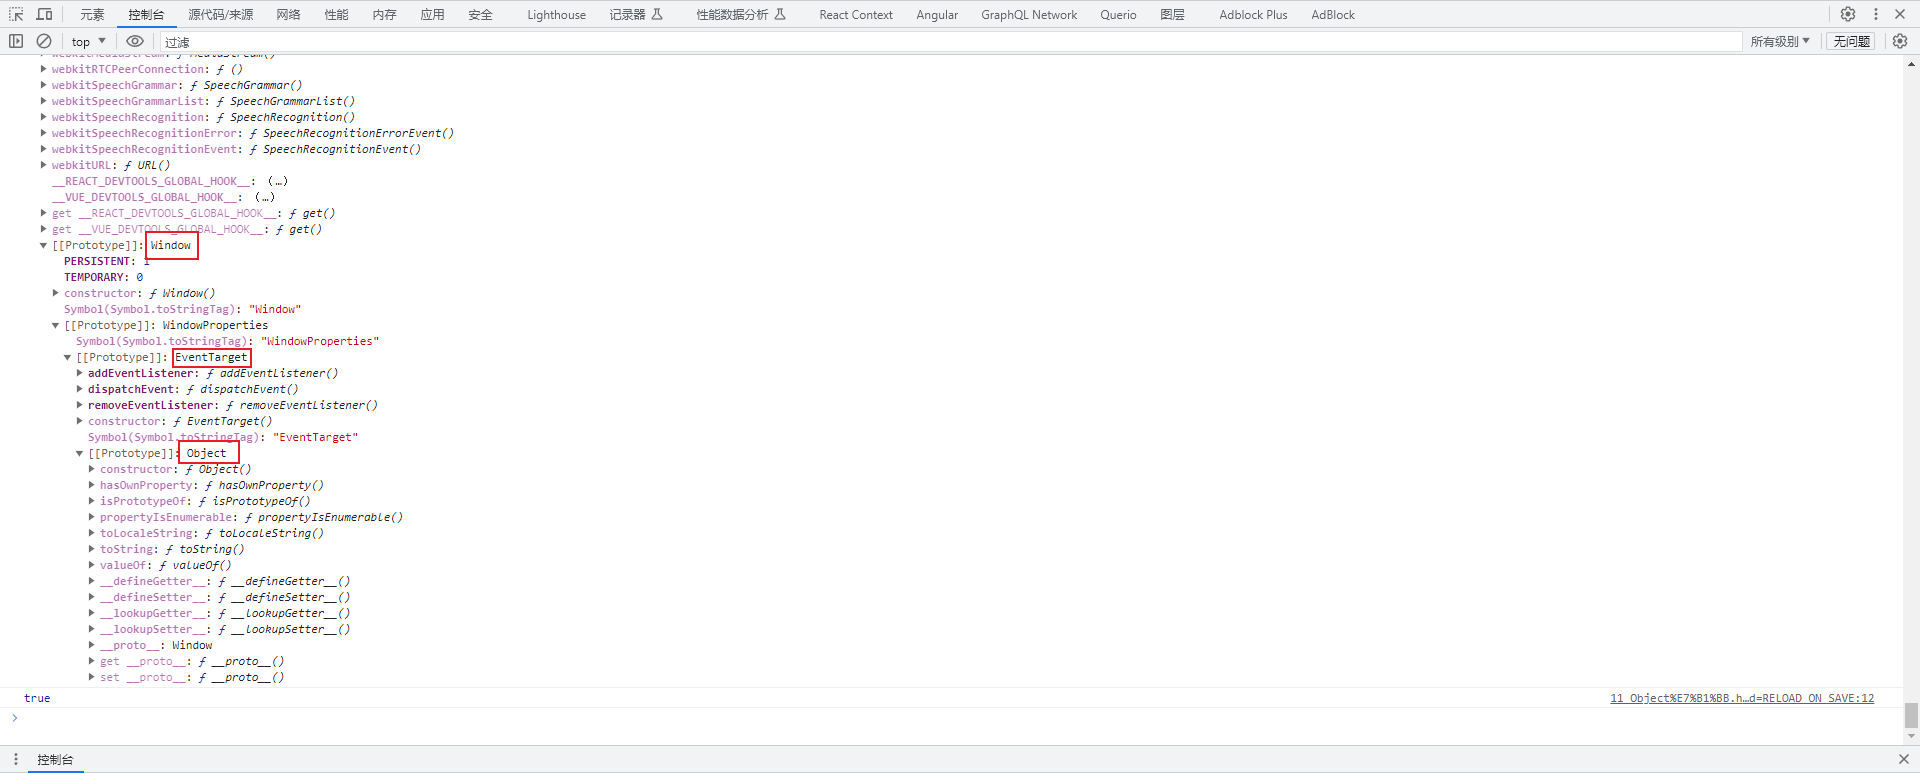Close the bottom console drawer
The image size is (1920, 773).
[x=1903, y=759]
